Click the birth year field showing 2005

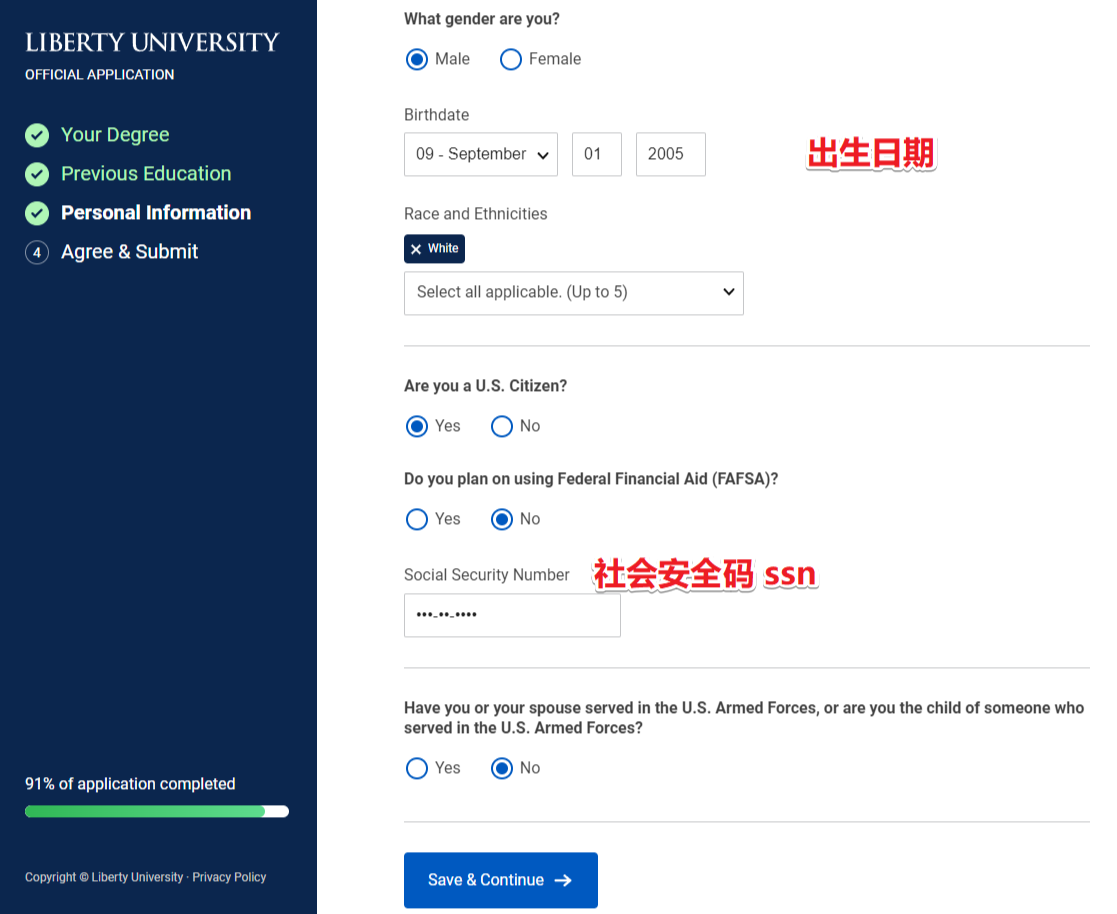670,154
